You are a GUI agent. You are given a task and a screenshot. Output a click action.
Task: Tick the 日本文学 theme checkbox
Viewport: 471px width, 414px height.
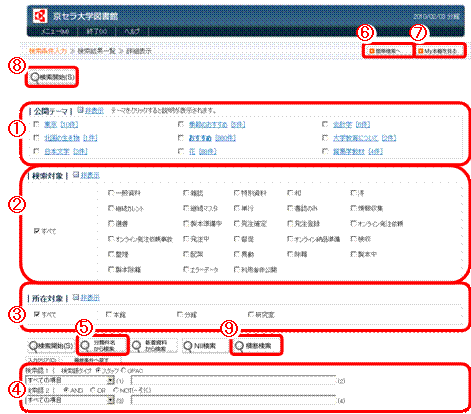(37, 151)
